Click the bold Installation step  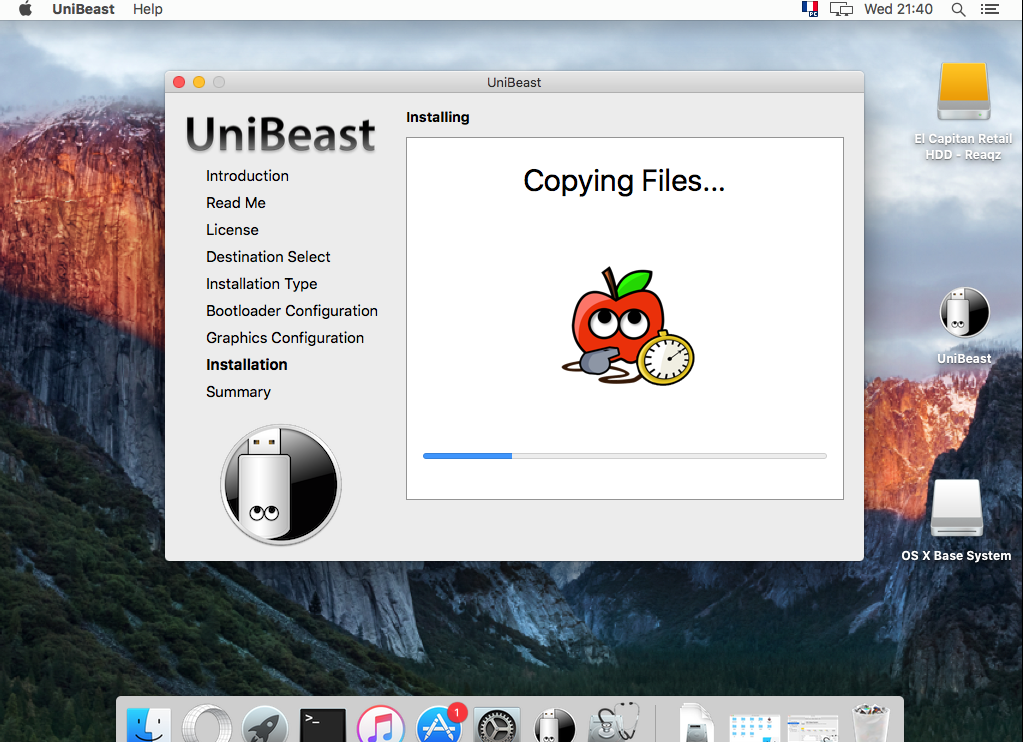click(247, 365)
